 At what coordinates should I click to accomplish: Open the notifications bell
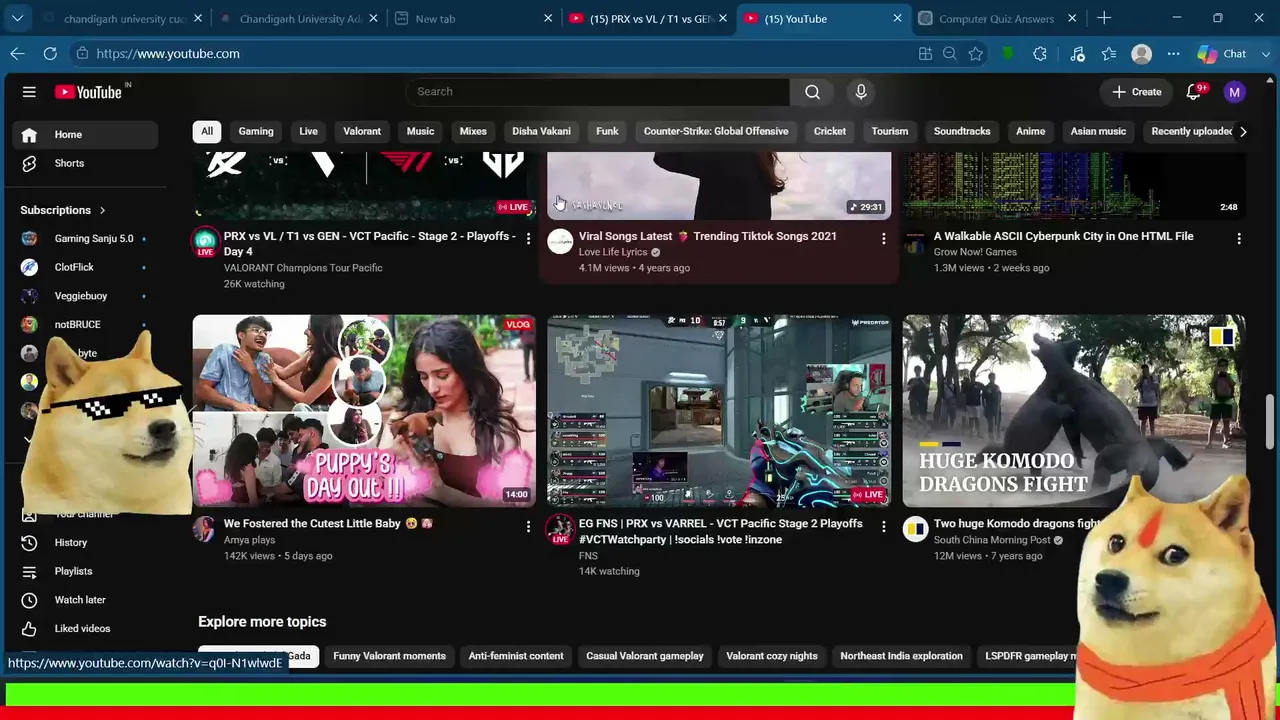tap(1193, 92)
